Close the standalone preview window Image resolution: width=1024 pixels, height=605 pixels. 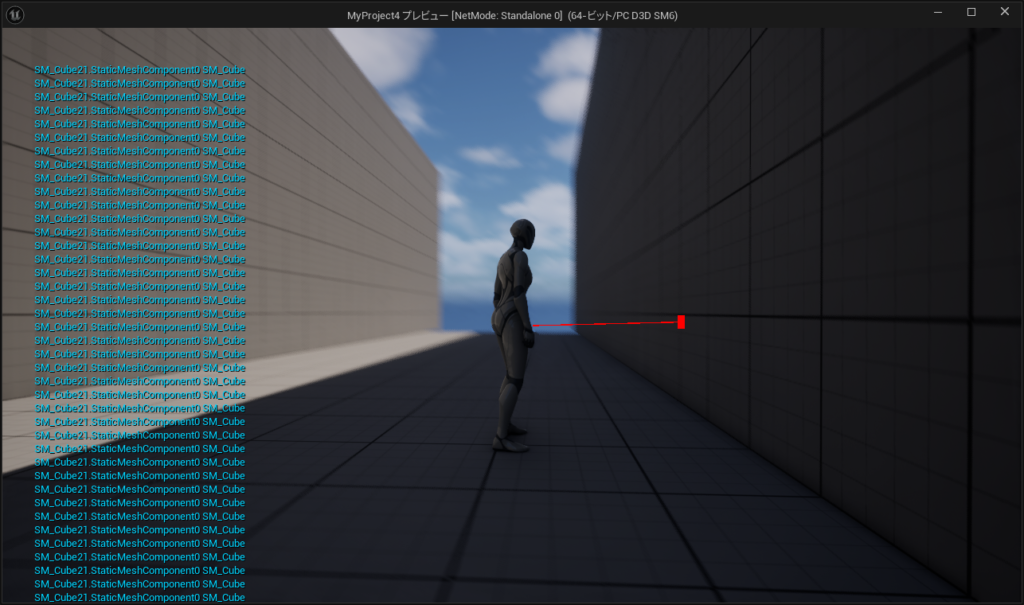click(1004, 13)
